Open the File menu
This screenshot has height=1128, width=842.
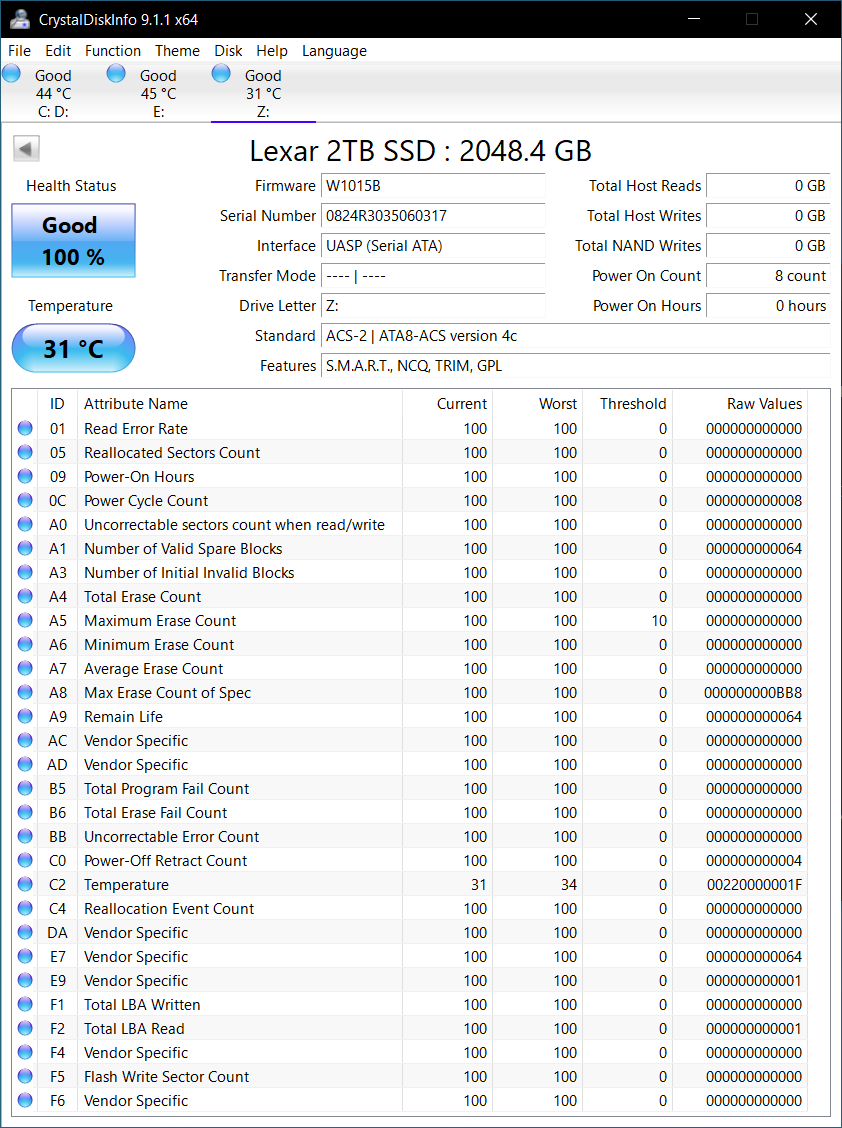[19, 51]
